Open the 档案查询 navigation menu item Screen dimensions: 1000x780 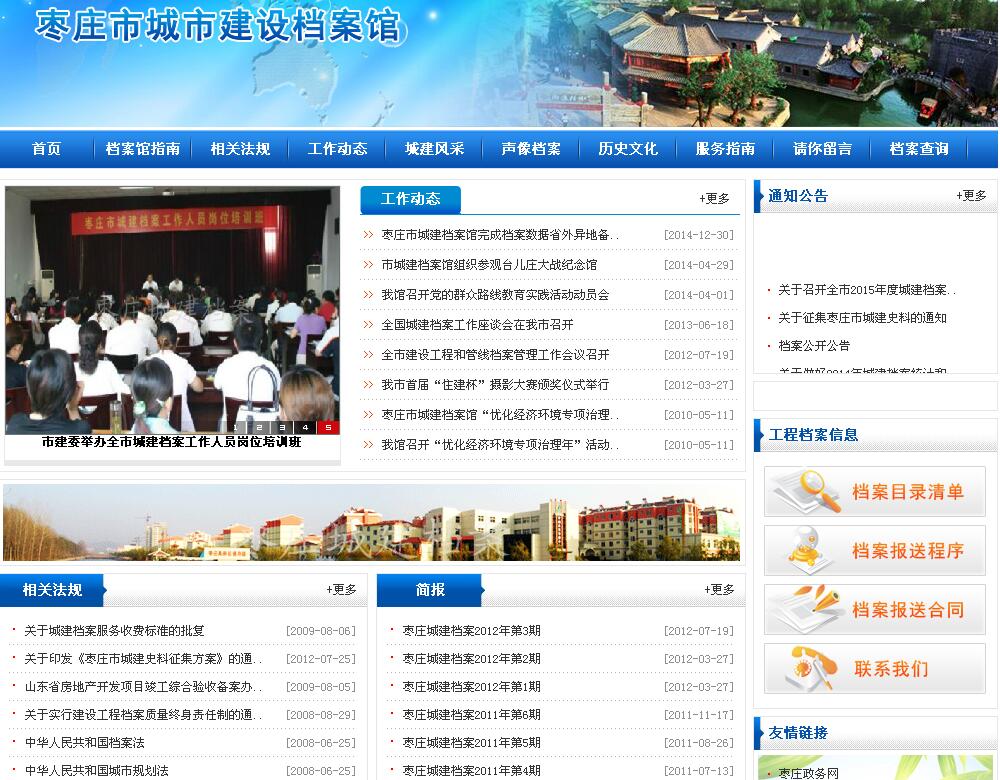[919, 149]
